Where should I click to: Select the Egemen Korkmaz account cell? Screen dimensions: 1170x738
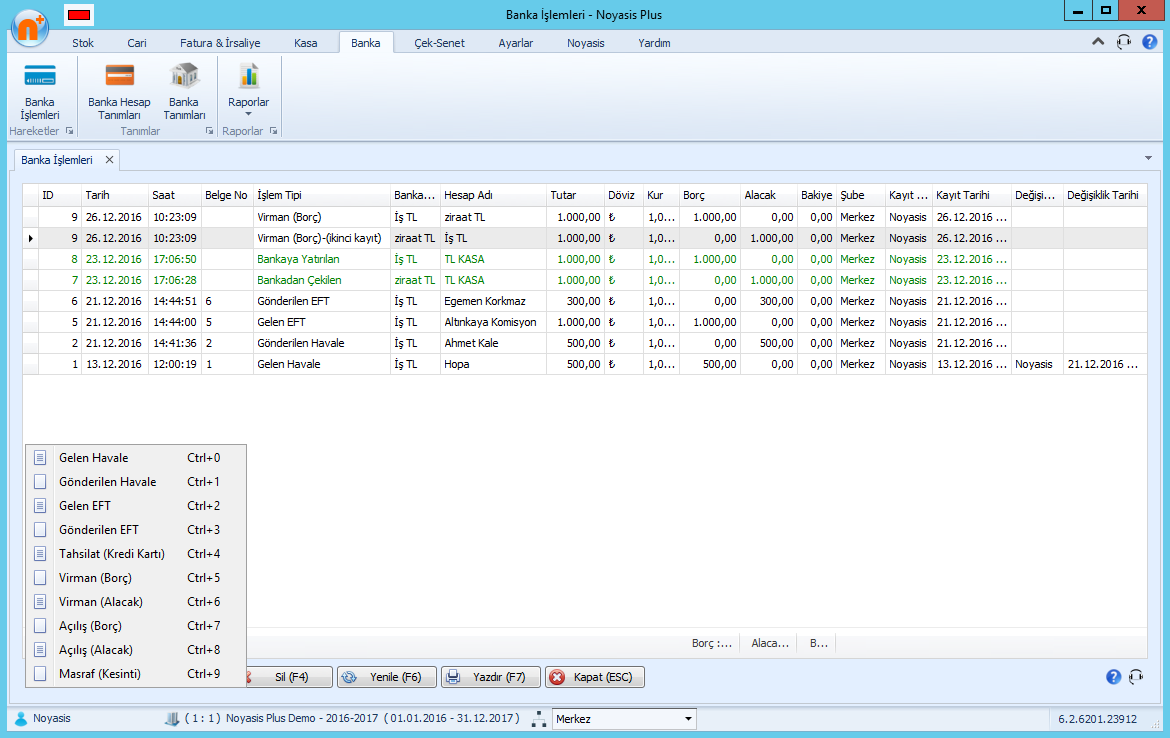pyautogui.click(x=493, y=301)
